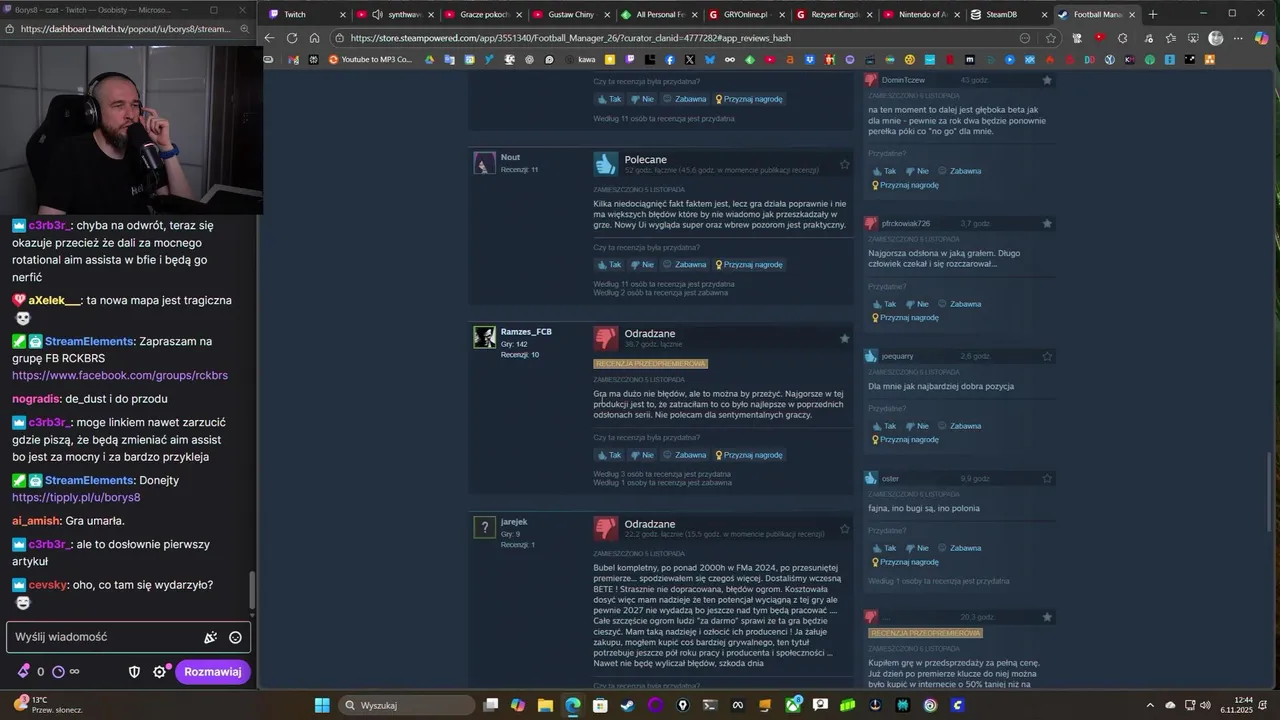Click Przyznaj nagrodę under the oster review
Viewport: 1280px width, 720px height.
905,562
